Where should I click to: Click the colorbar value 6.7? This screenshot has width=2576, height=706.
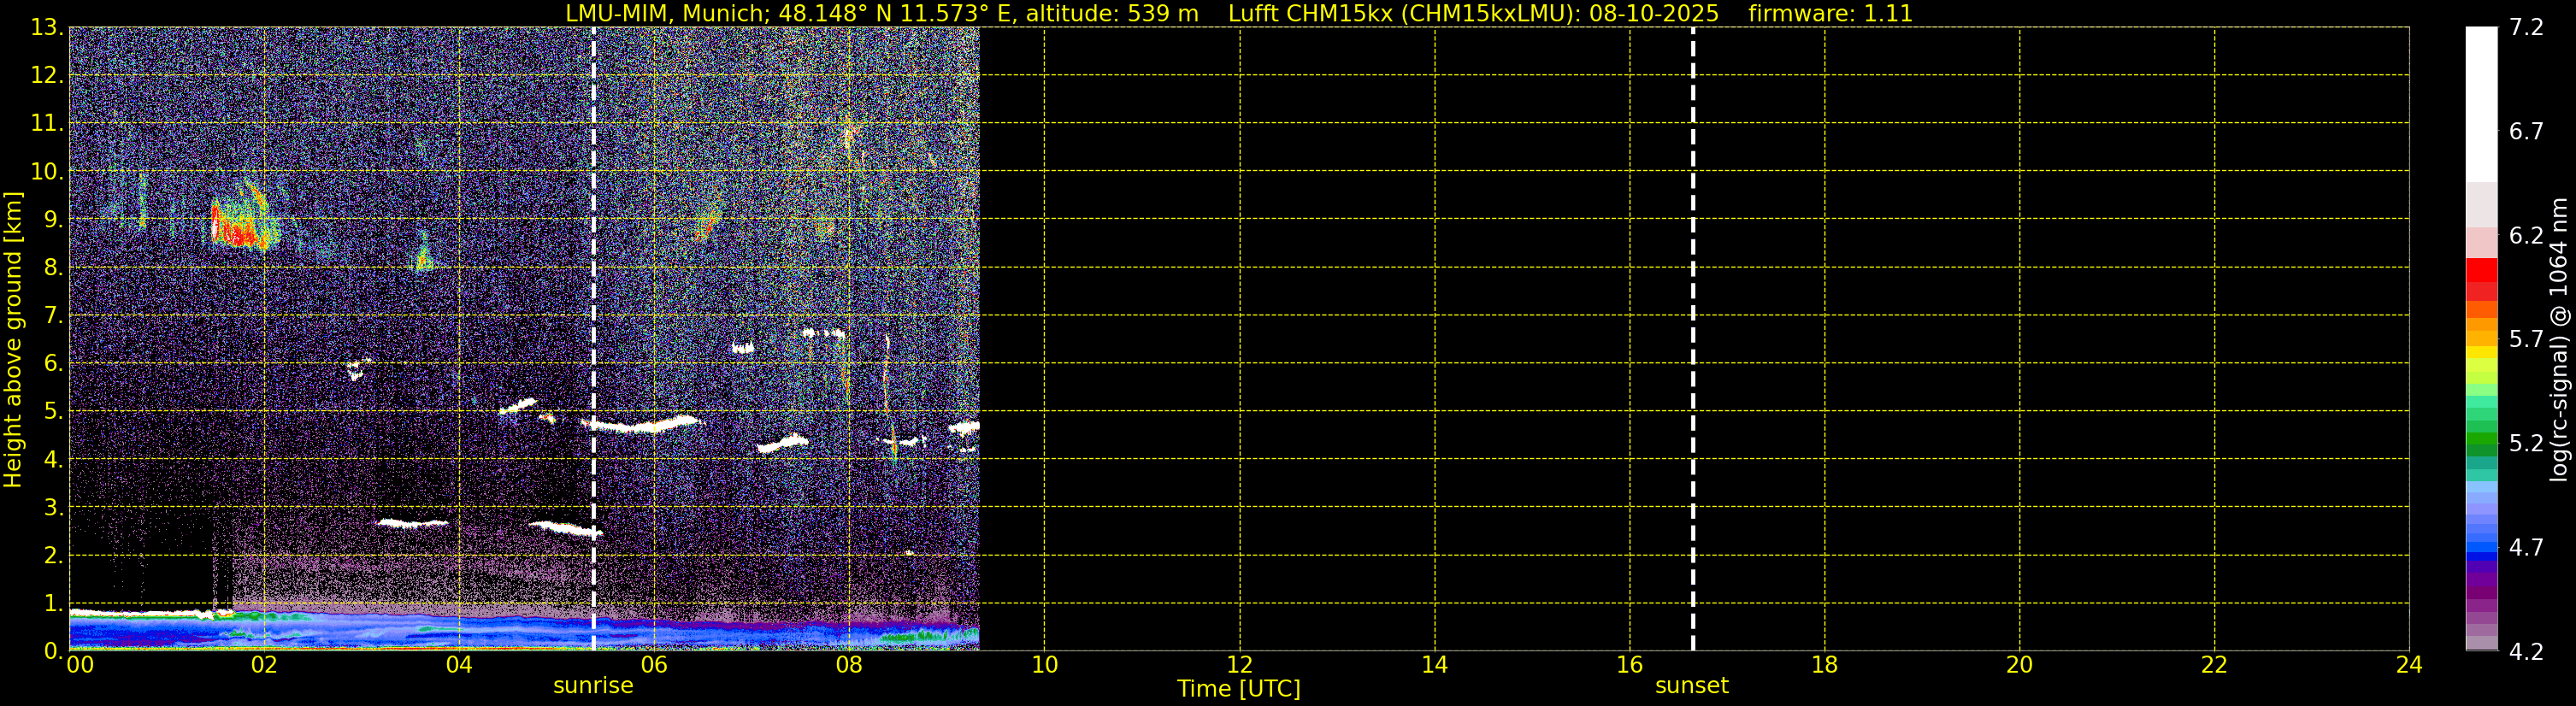(2526, 132)
